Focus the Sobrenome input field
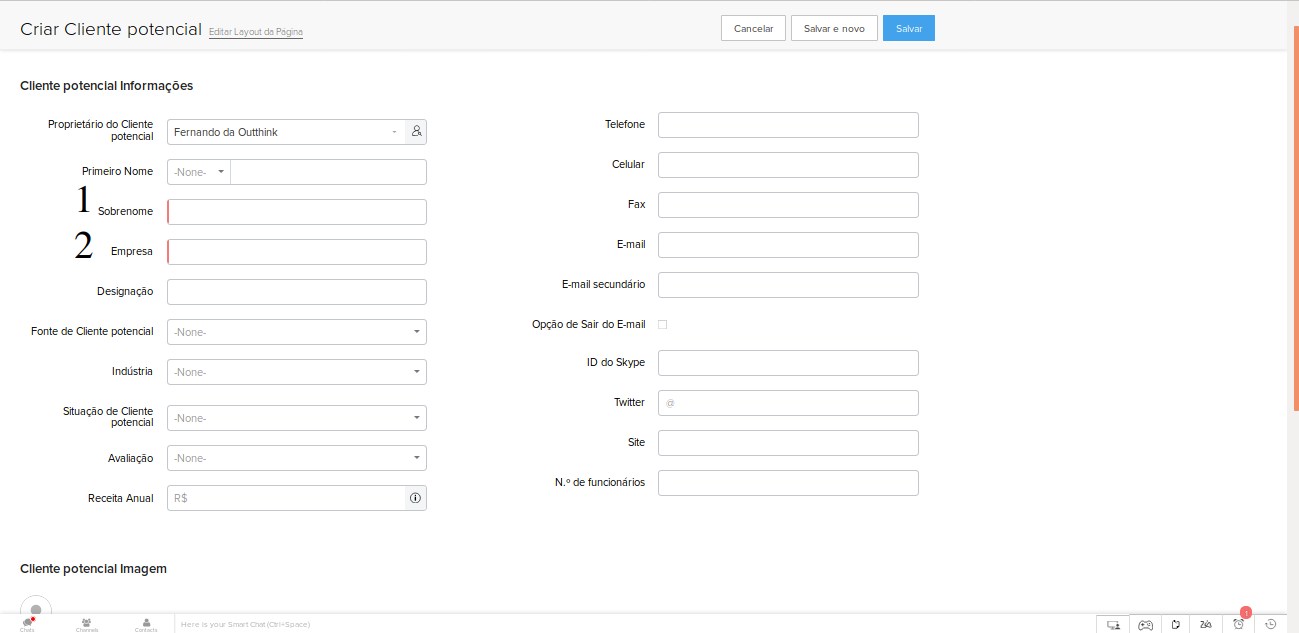The height and width of the screenshot is (633, 1299). 297,212
